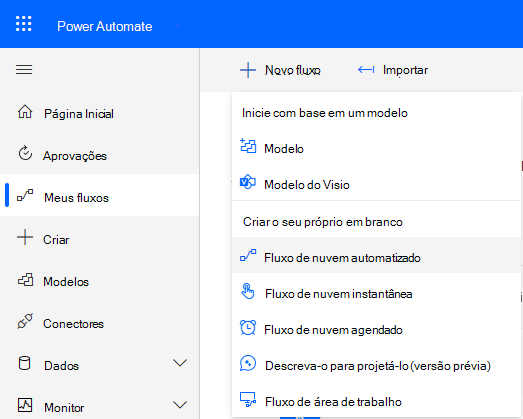Collapse the navigation with hamburger icon
Screen dimensions: 523x419
24,70
